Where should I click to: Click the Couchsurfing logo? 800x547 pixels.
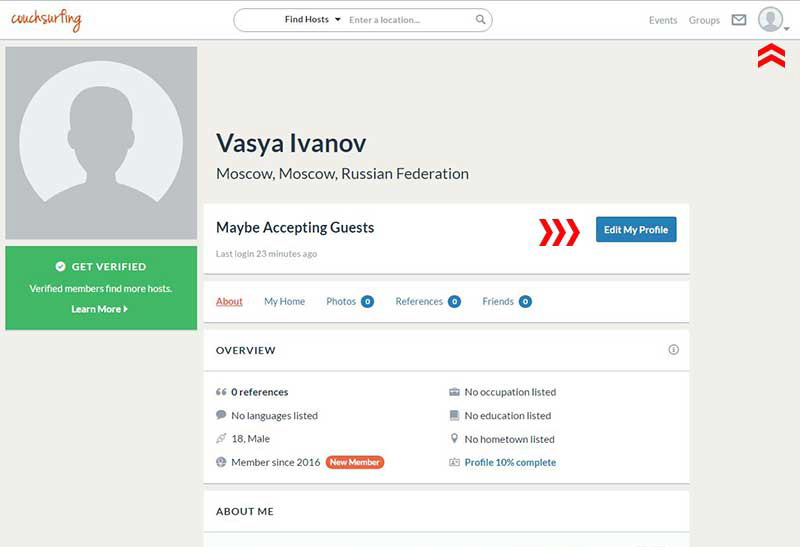(x=46, y=20)
